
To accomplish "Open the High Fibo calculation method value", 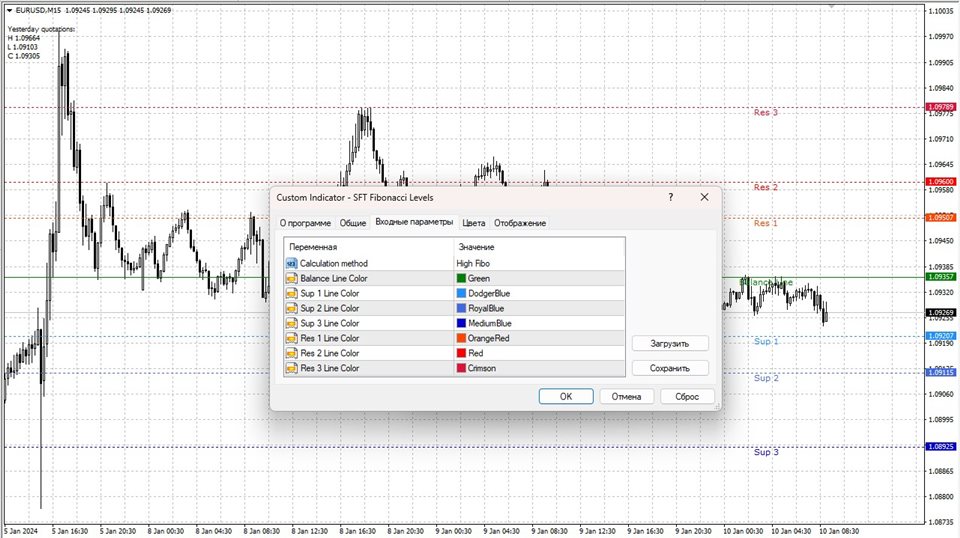I will point(473,263).
